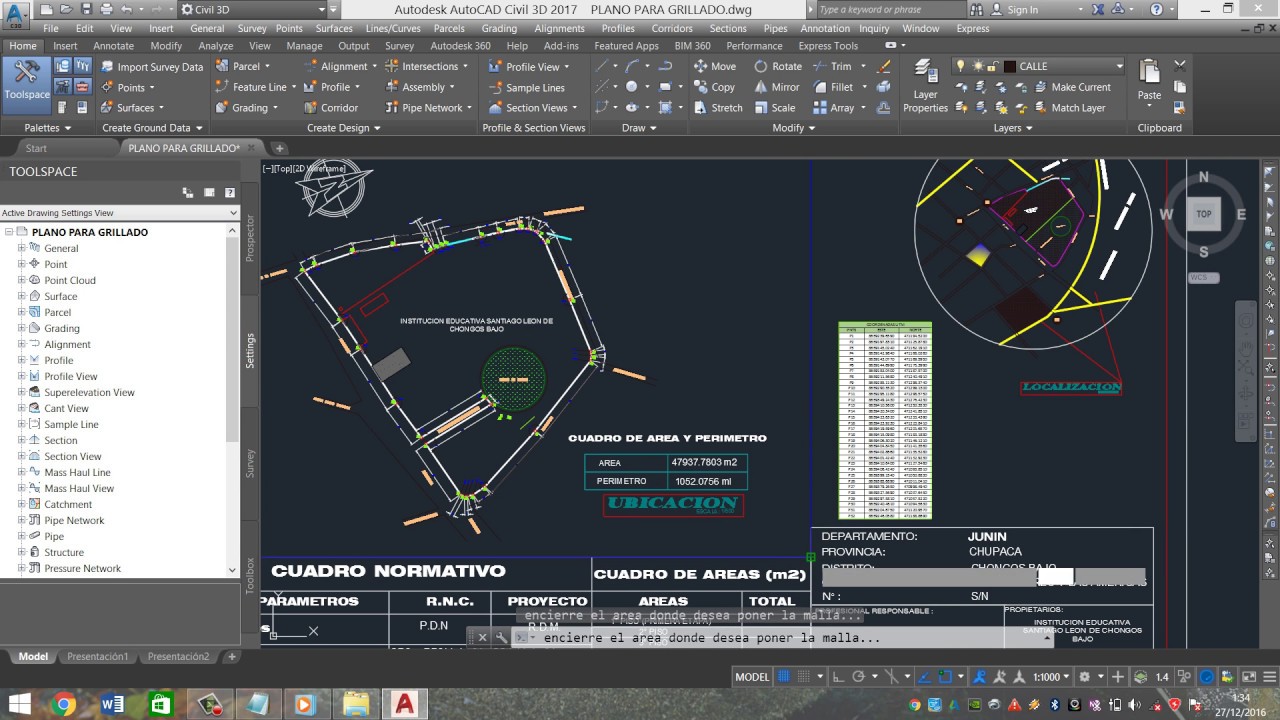1280x720 pixels.
Task: Open Layer Properties manager
Action: tap(925, 86)
